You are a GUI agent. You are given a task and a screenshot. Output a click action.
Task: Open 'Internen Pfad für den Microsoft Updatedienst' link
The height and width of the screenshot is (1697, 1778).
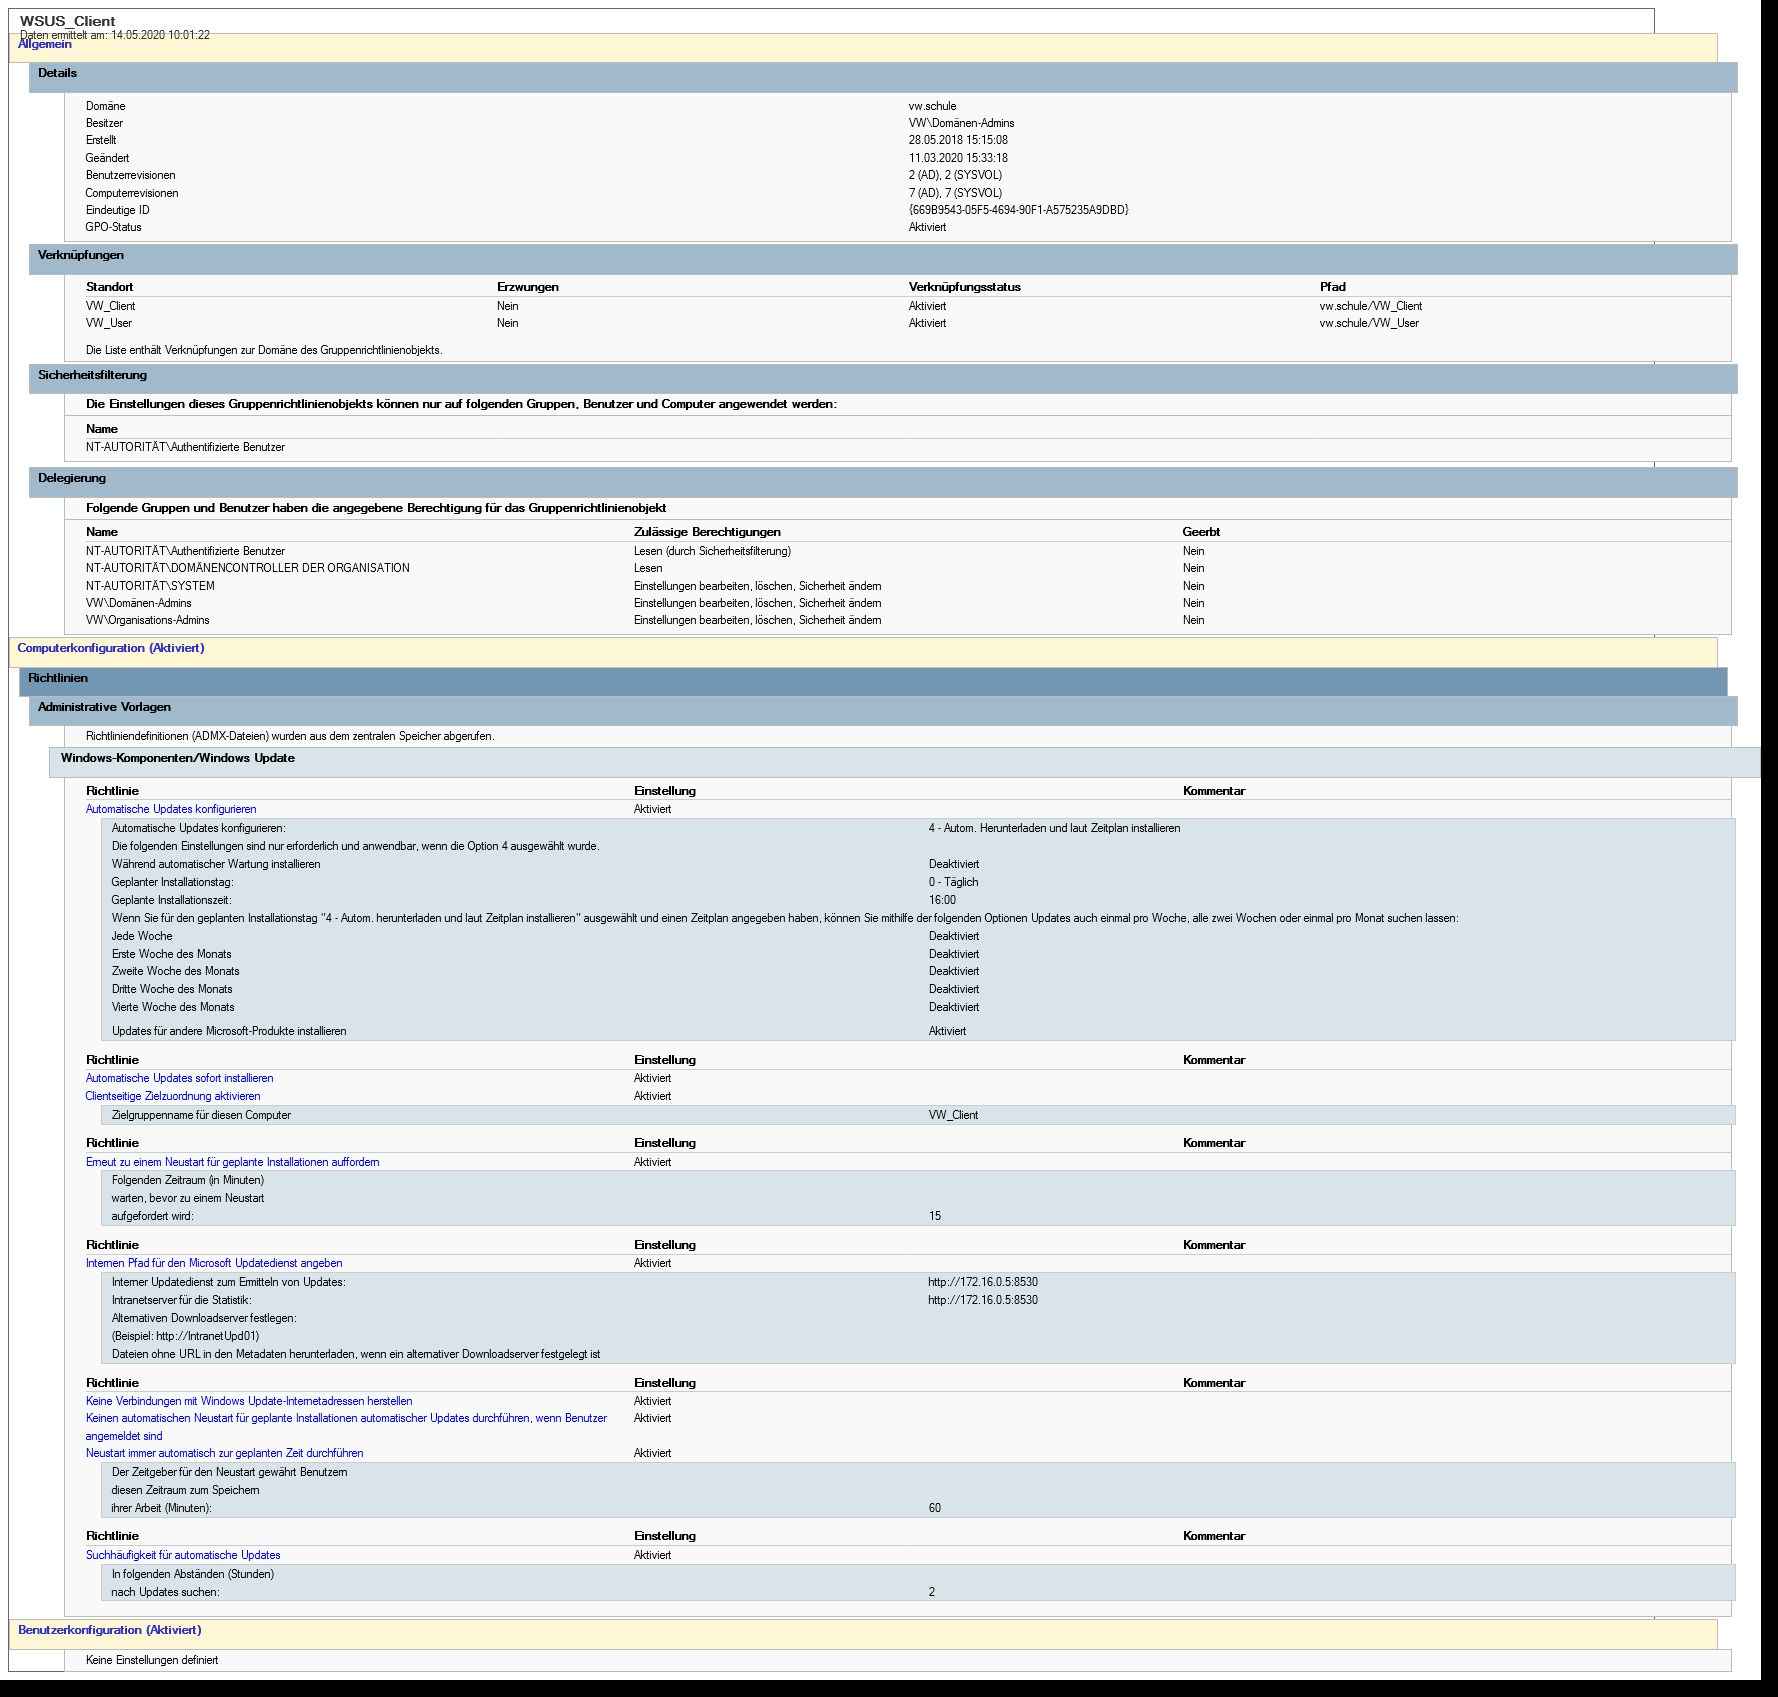click(x=214, y=1263)
